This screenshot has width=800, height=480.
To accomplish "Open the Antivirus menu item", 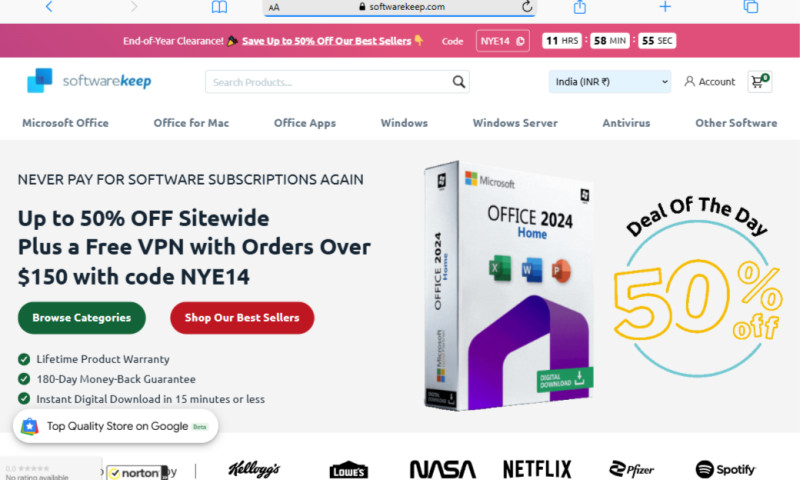I will tap(626, 123).
